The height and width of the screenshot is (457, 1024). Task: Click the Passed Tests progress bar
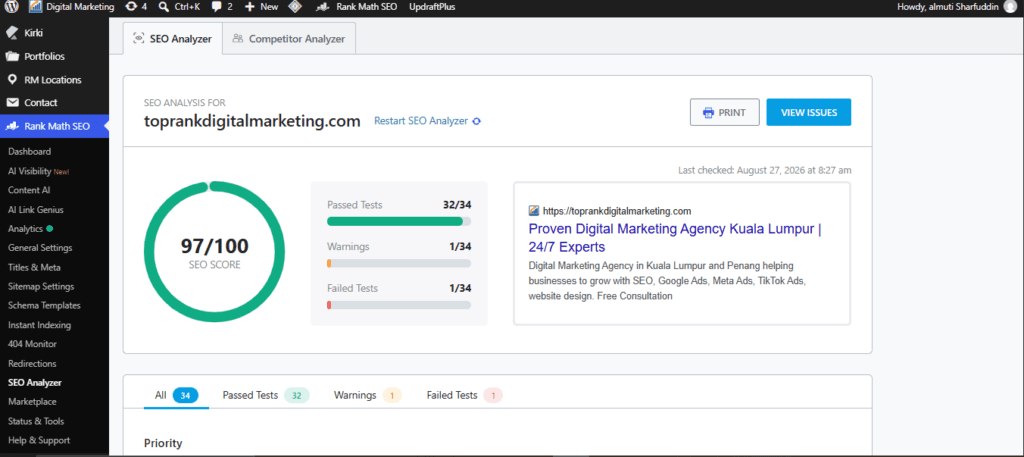(x=398, y=221)
